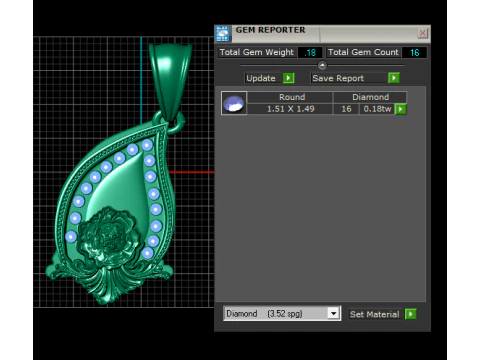Click the 1.51 X 1.49 size cell

coord(290,109)
